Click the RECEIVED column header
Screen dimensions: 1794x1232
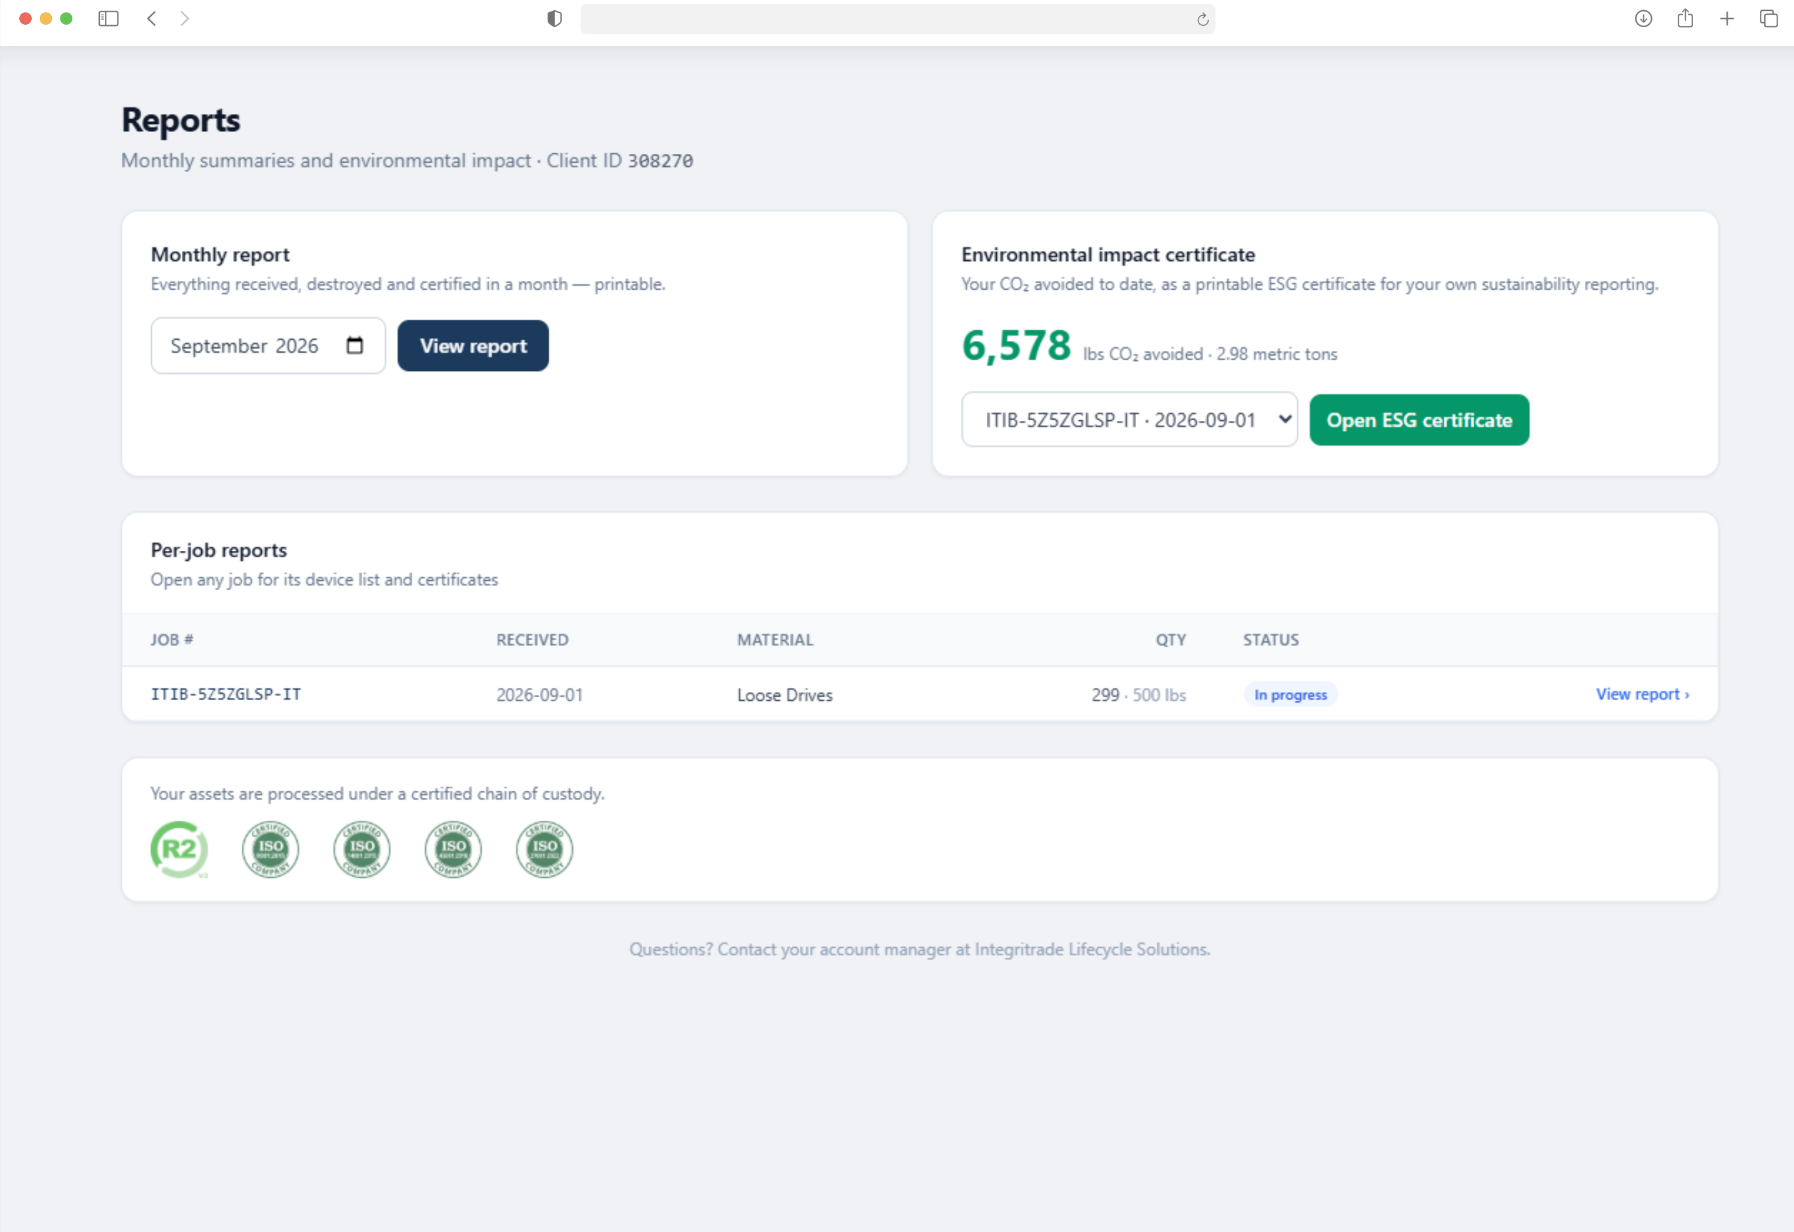pyautogui.click(x=532, y=640)
